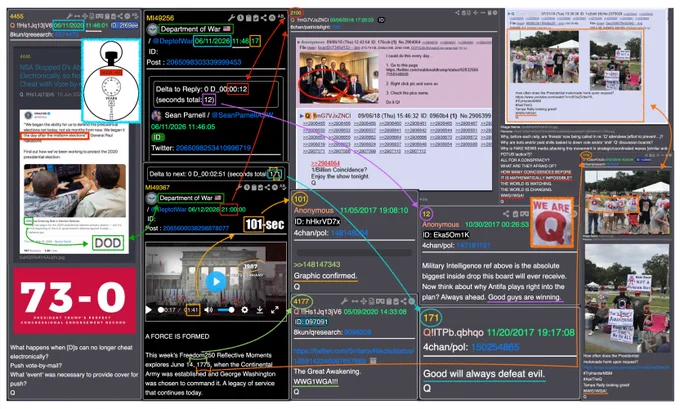The width and height of the screenshot is (680, 409).
Task: Adjust the video volume slider
Action: [x=226, y=310]
